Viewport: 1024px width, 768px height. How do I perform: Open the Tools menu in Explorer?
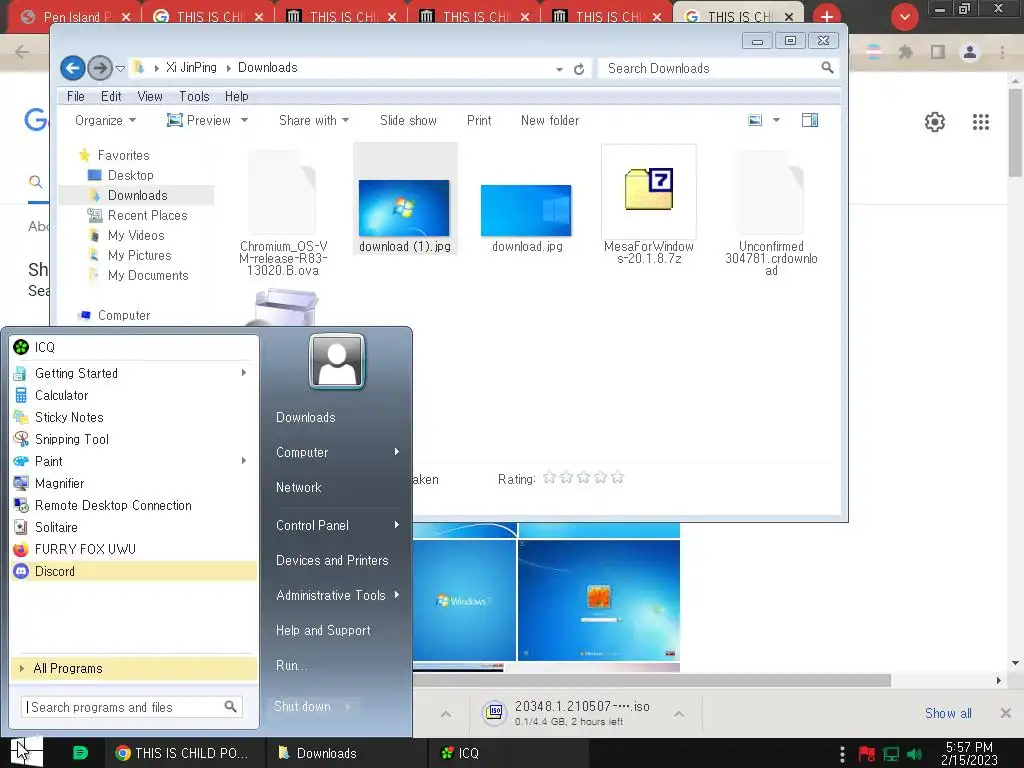(x=194, y=97)
